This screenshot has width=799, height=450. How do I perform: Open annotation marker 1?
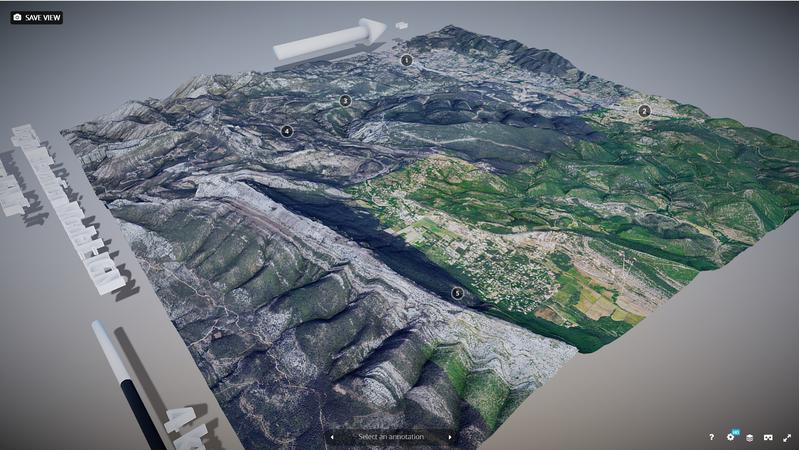[x=406, y=60]
